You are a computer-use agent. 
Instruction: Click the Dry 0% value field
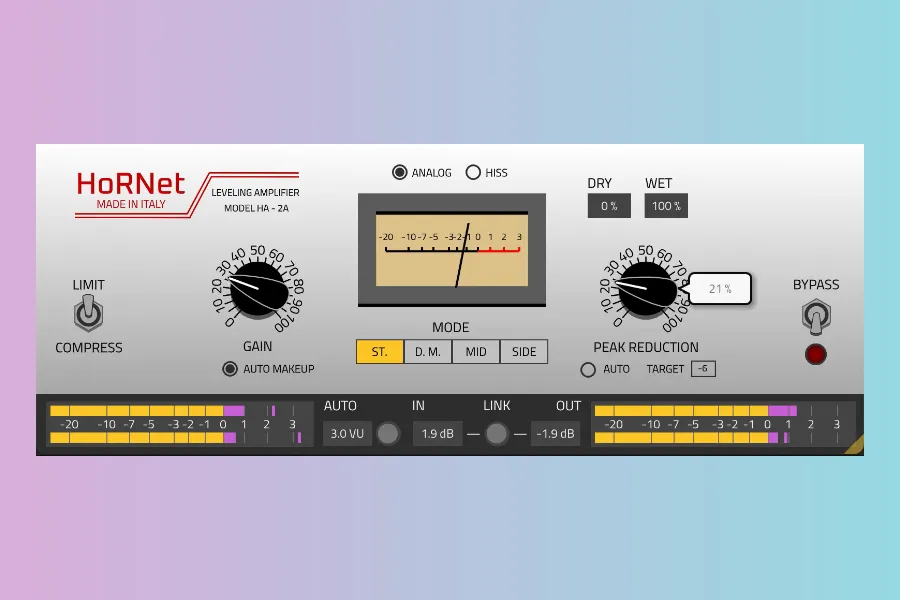[609, 206]
